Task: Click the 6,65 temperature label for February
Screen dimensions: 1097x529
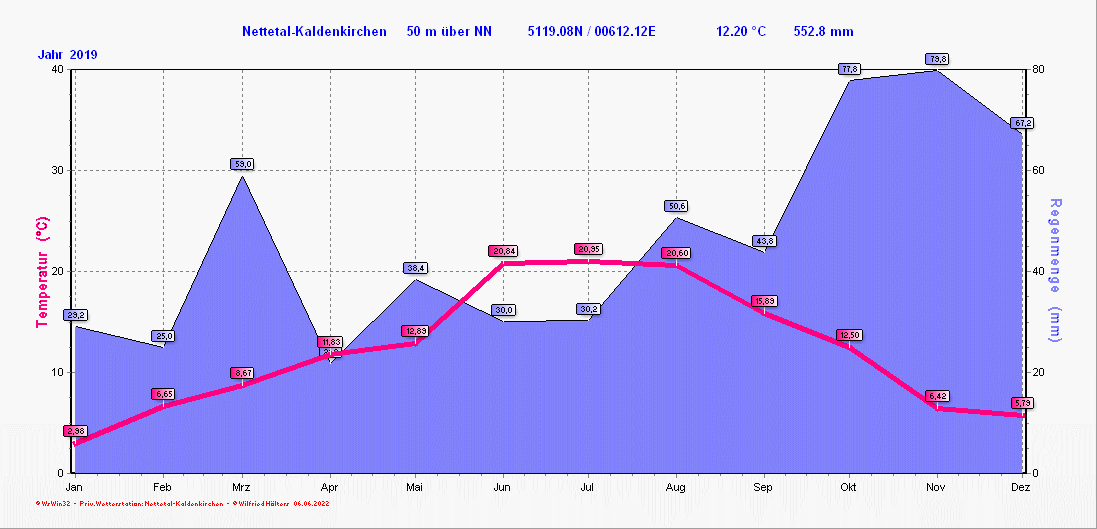Action: tap(163, 394)
